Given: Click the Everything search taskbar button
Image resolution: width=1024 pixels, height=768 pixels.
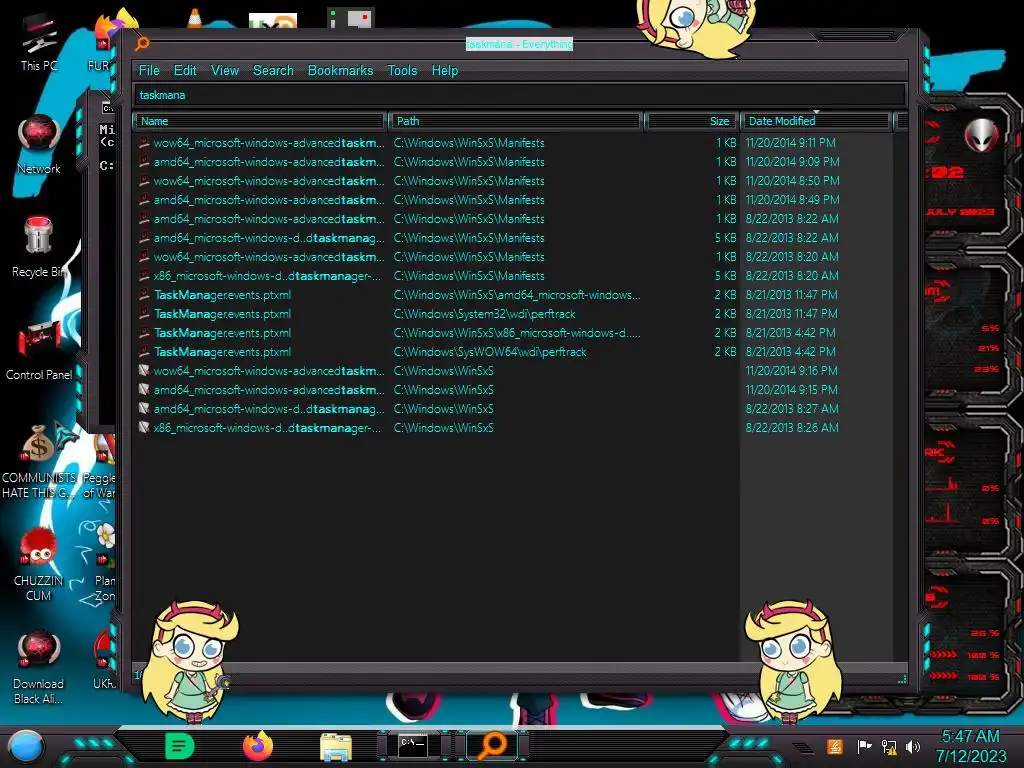Looking at the screenshot, I should click(x=492, y=746).
